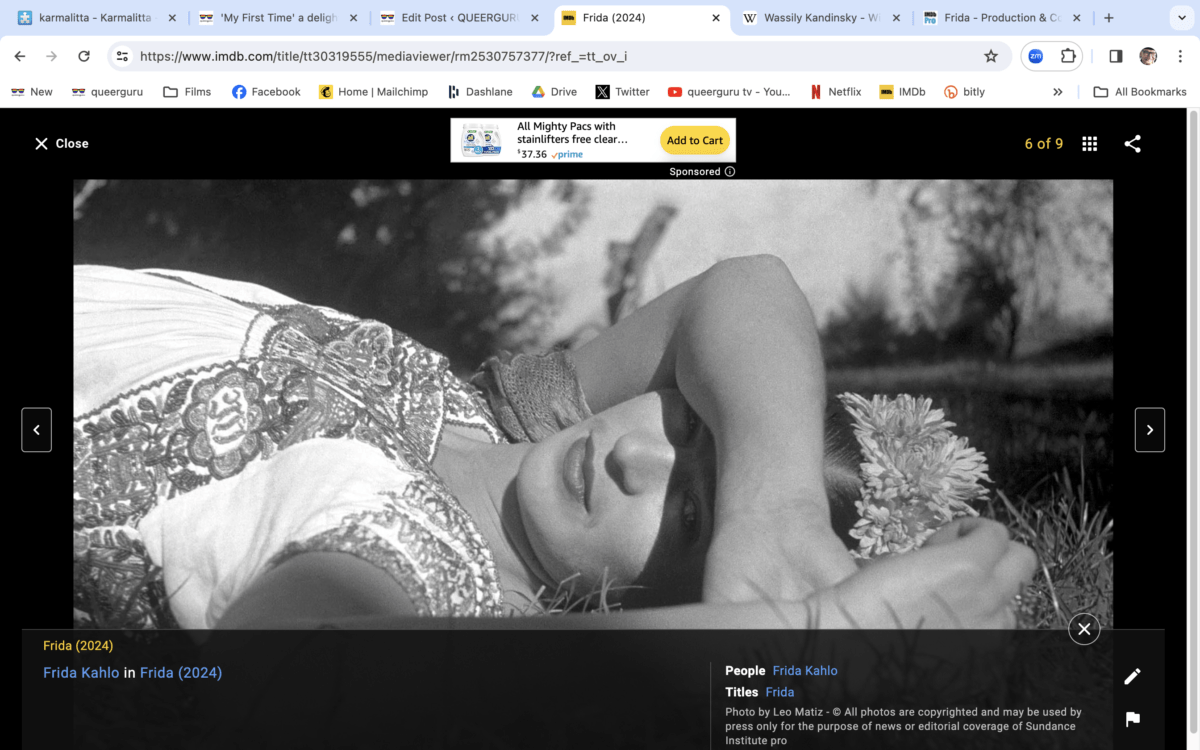Open the Films bookmarks folder

pyautogui.click(x=187, y=92)
